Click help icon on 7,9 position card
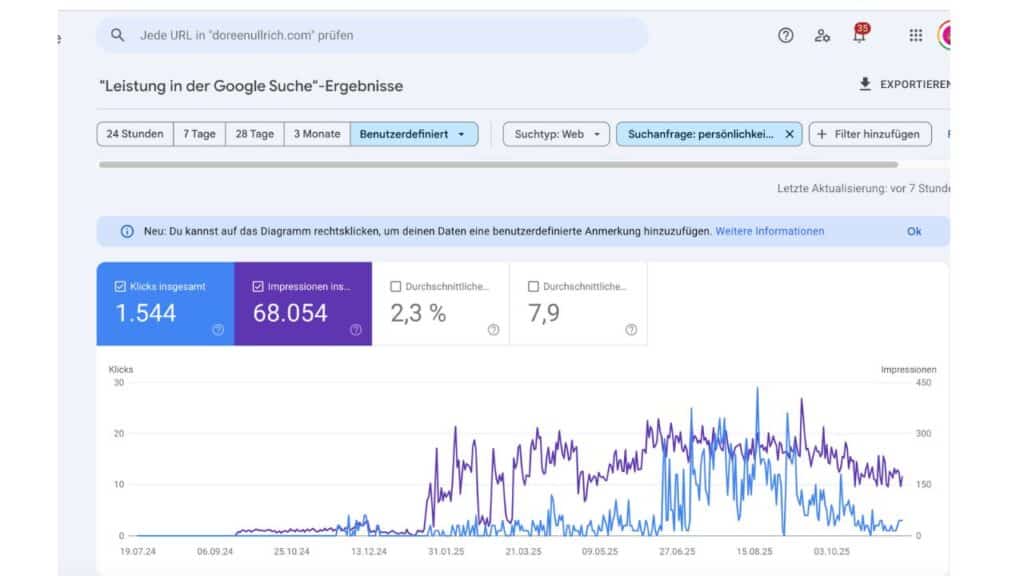 (631, 330)
